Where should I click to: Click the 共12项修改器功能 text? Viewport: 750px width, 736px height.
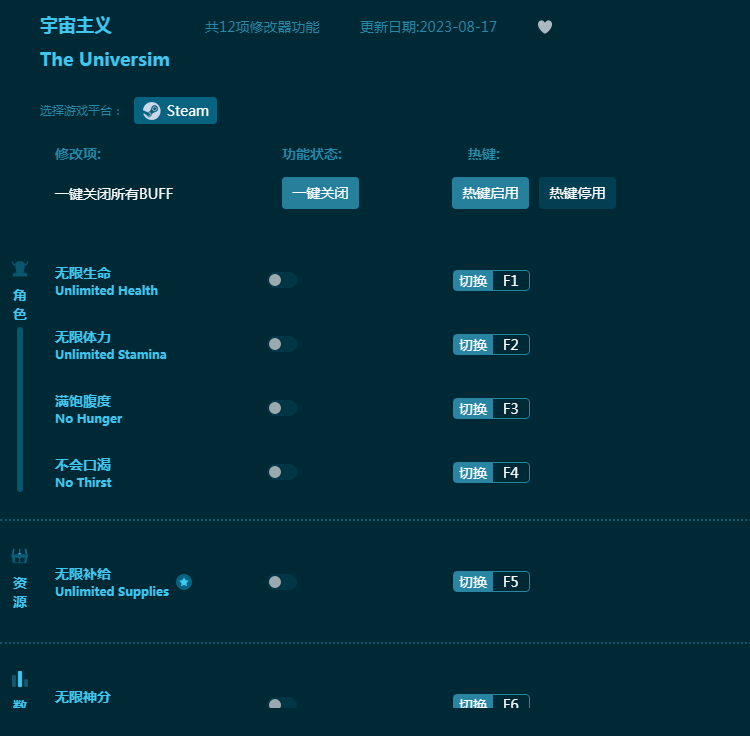coord(262,27)
